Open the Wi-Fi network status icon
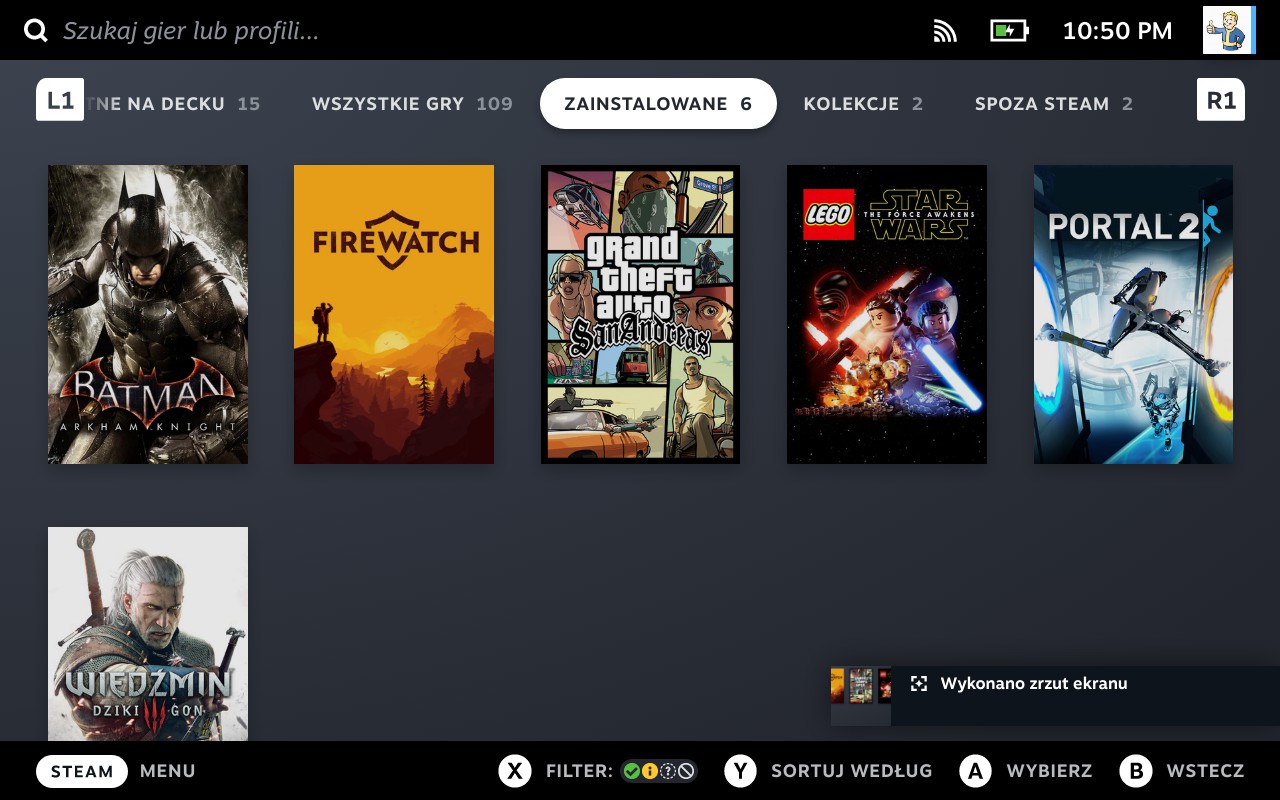Screen dimensions: 1280x800 pyautogui.click(x=945, y=31)
